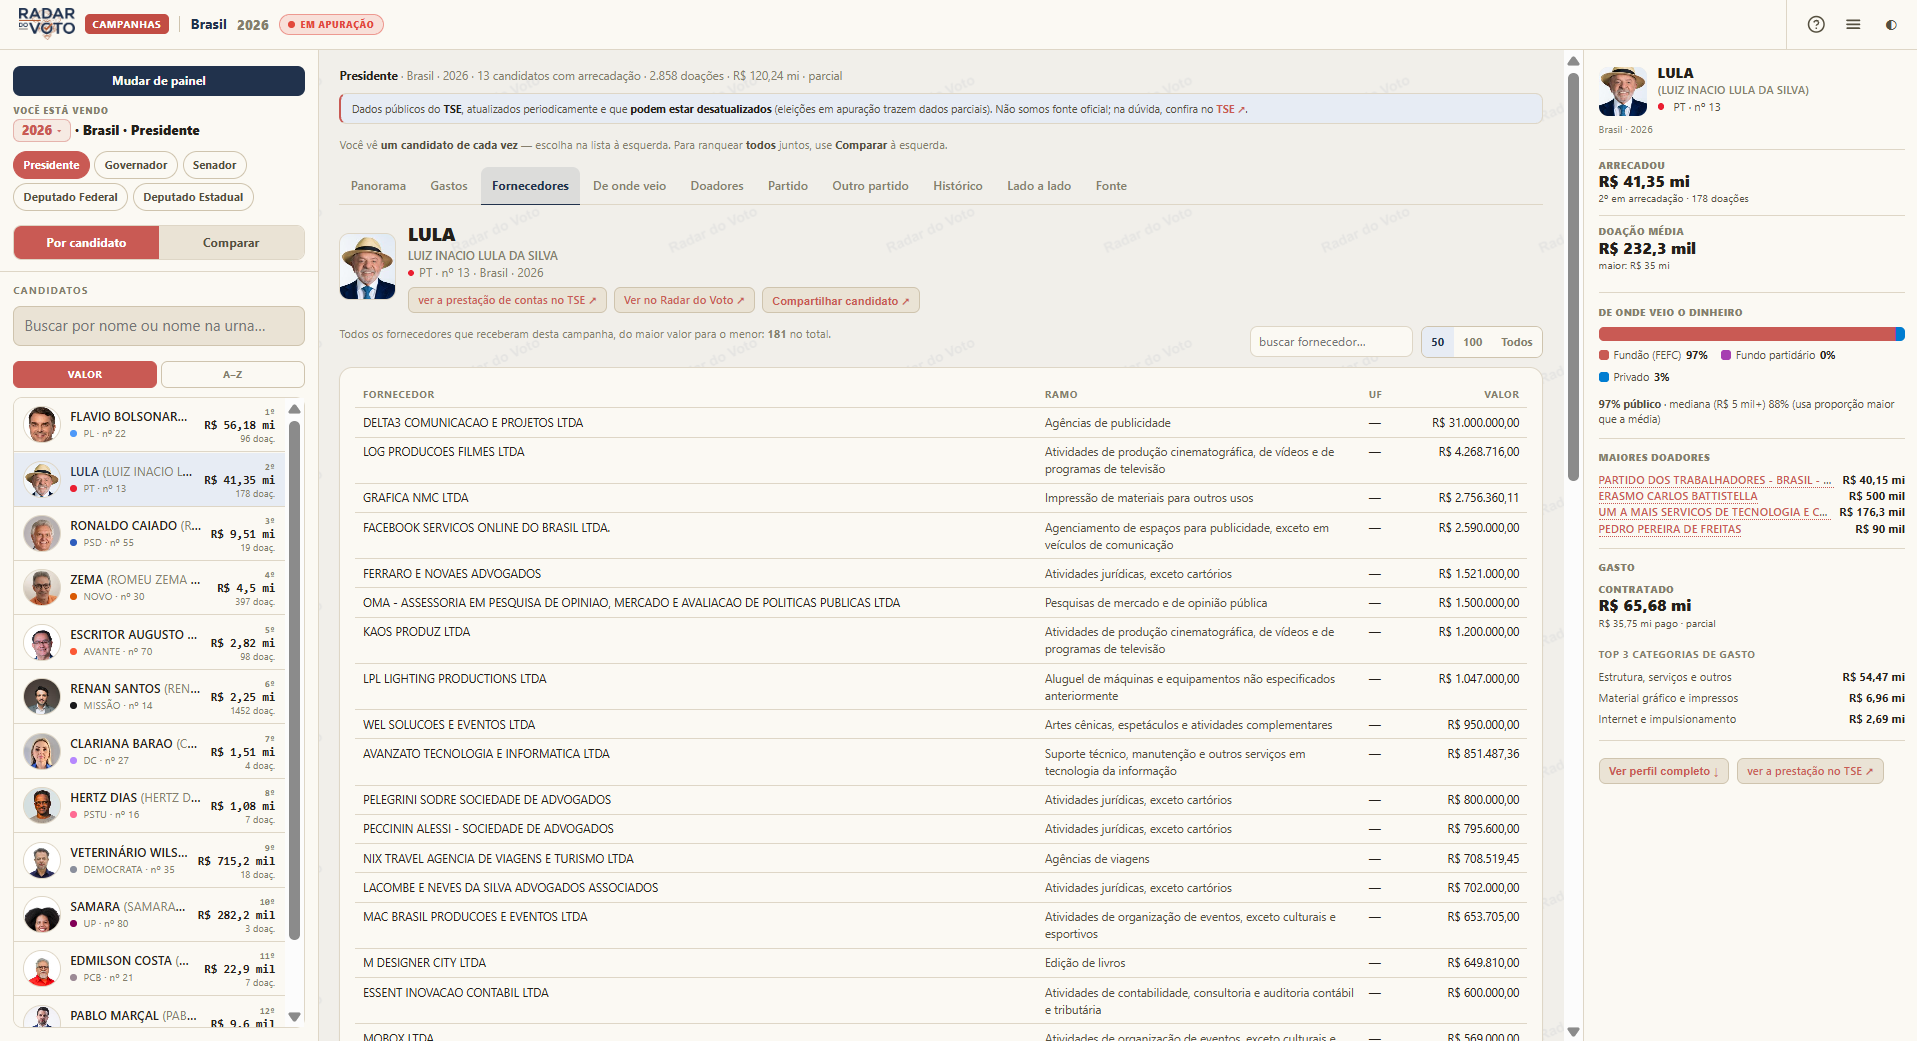1917x1041 pixels.
Task: Open Erasmo Carlos Battistella donor link
Action: tap(1677, 496)
